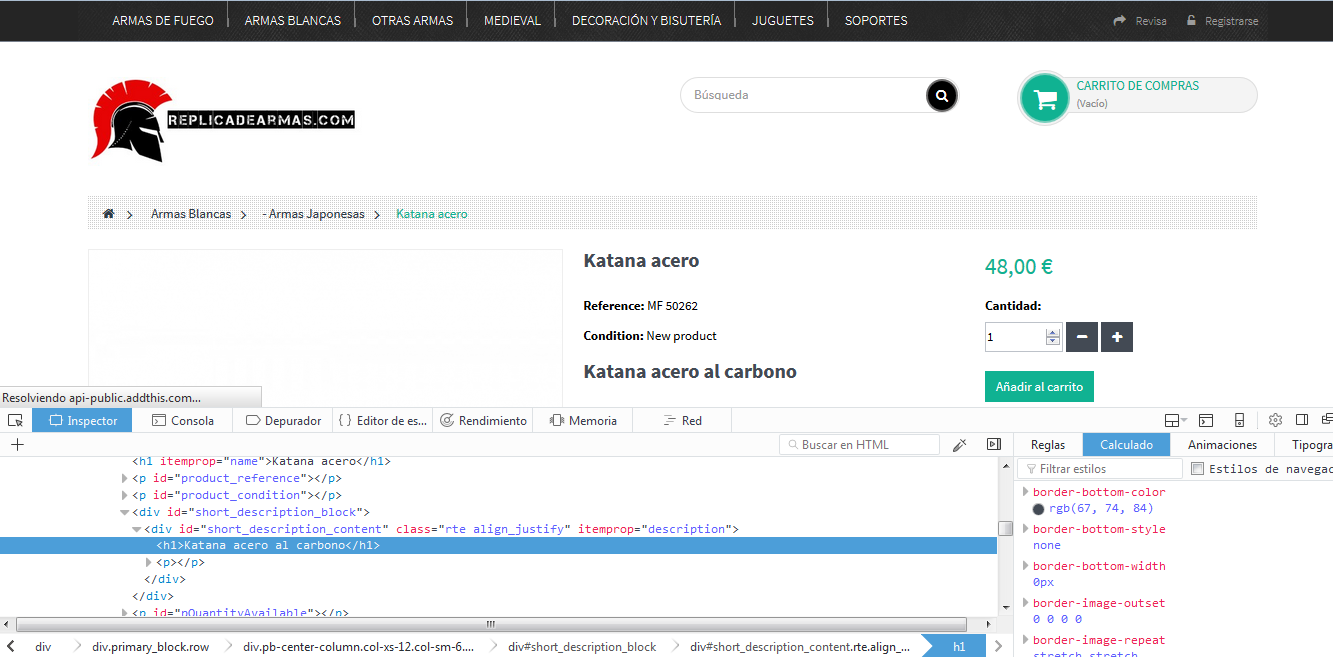Viewport: 1333px width, 657px height.
Task: Select the Calculado sidebar tab
Action: (x=1126, y=445)
